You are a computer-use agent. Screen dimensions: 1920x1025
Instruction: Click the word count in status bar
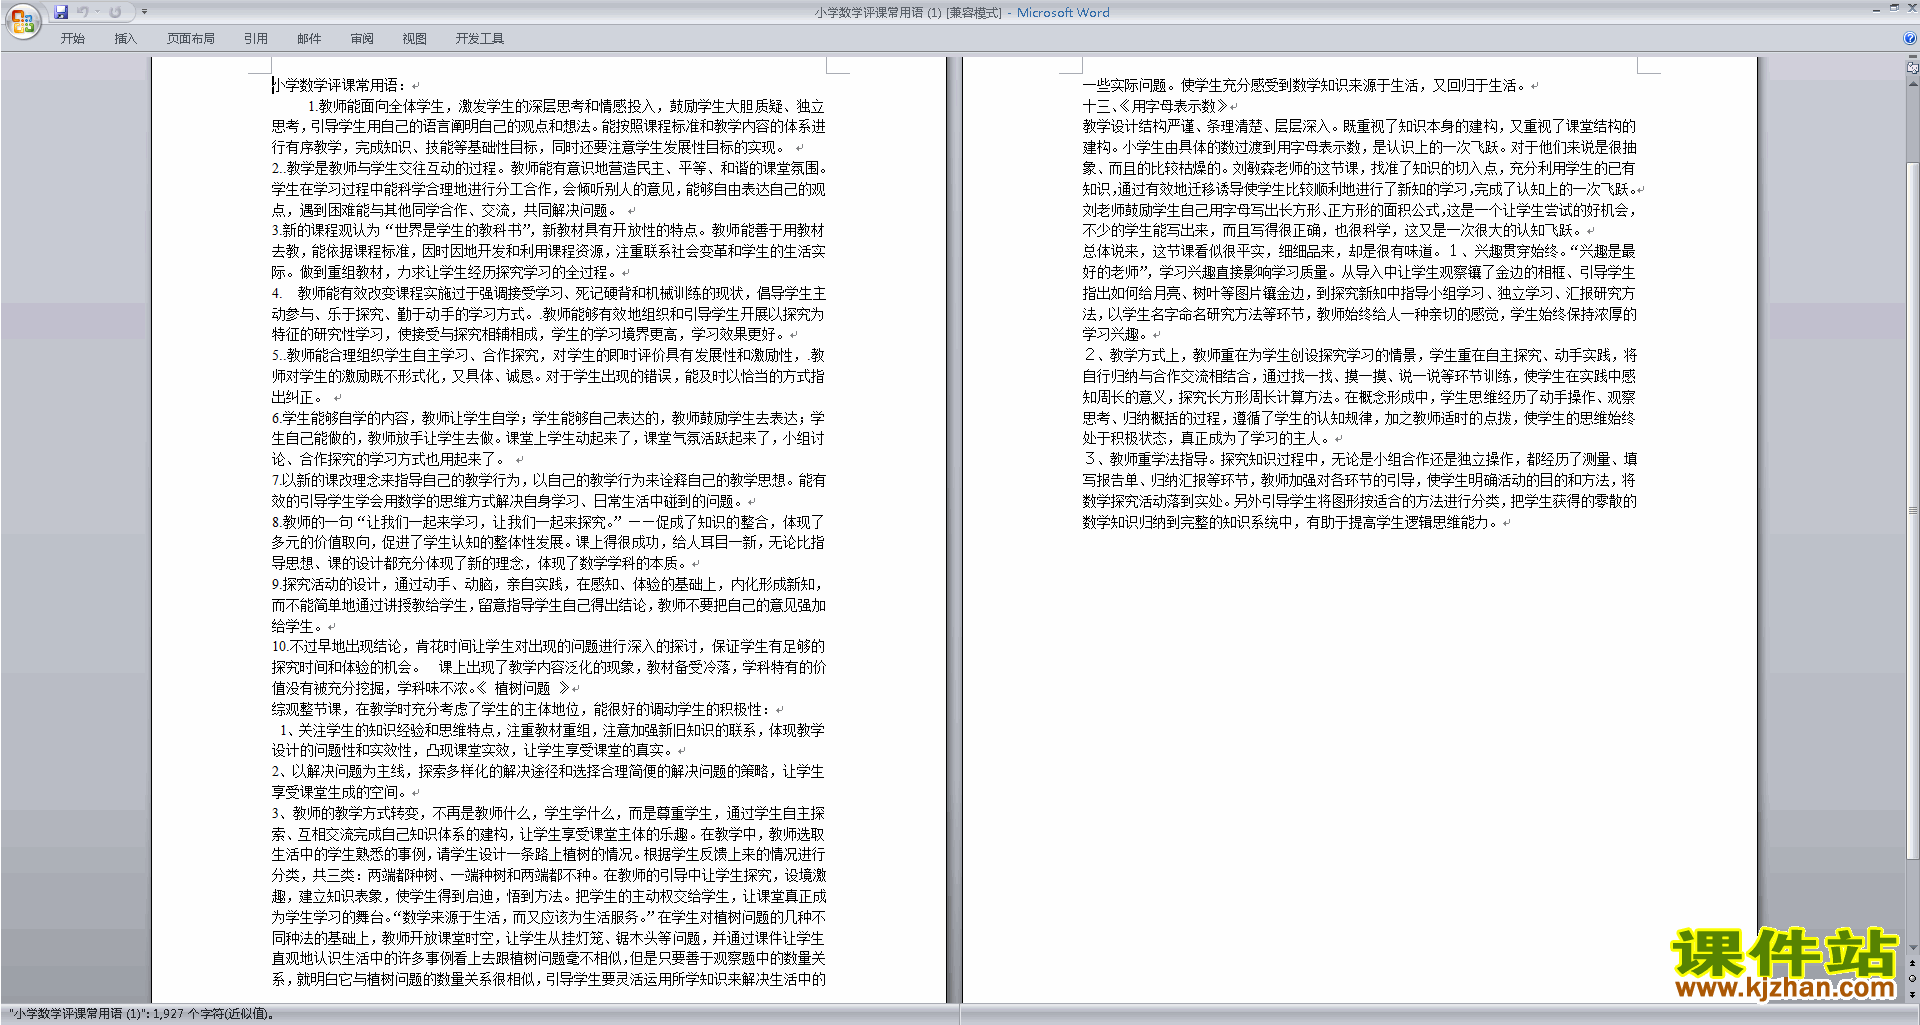(x=141, y=1014)
